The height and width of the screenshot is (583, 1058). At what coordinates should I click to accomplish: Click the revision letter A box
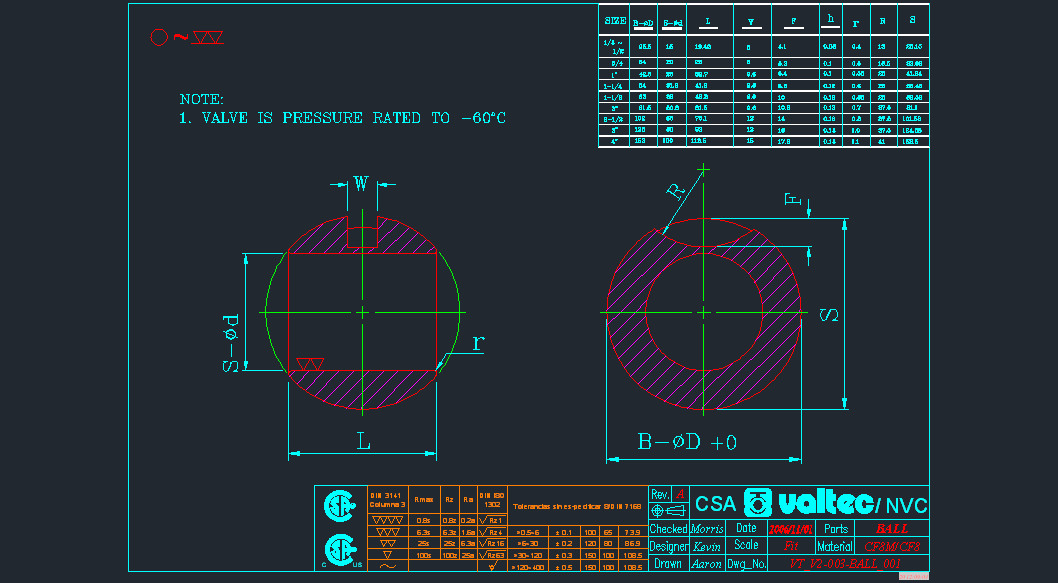pos(682,494)
